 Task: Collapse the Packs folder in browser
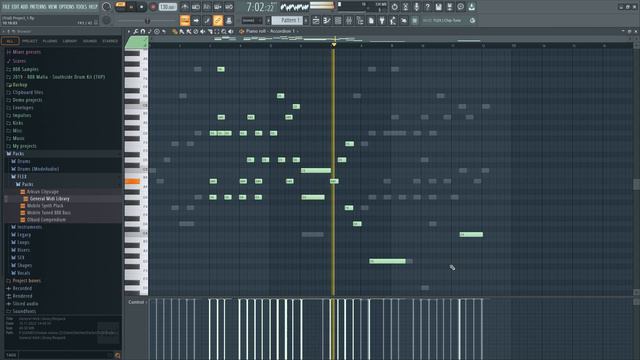[18, 154]
